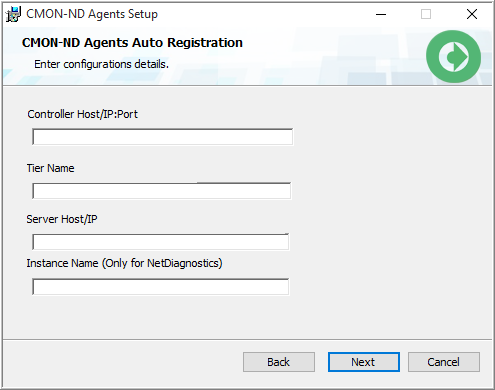495x390 pixels.
Task: Click the installer icon in title bar
Action: coord(13,14)
